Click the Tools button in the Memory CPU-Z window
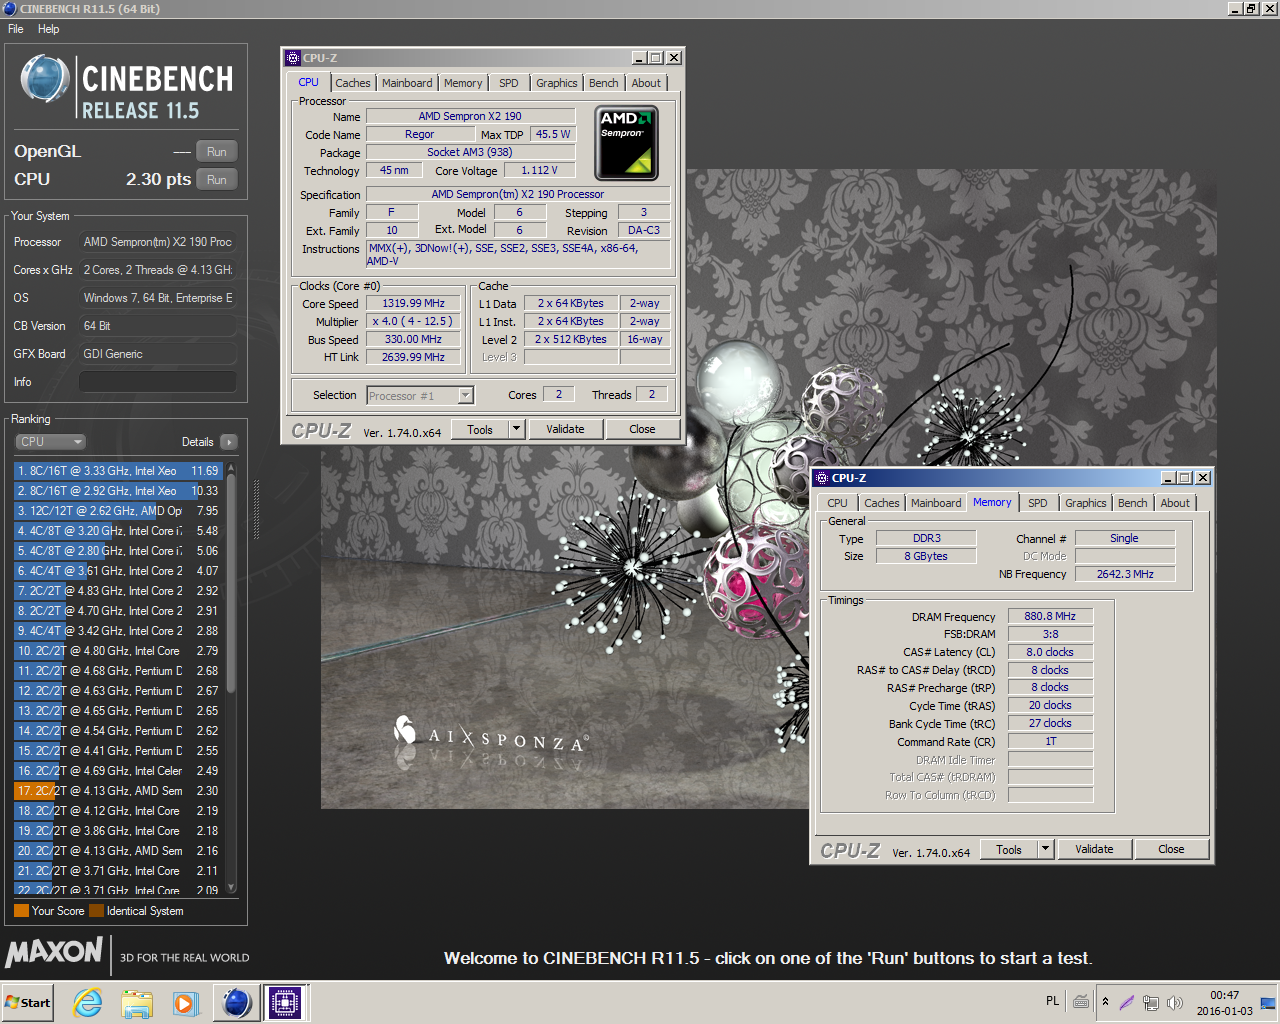1280x1024 pixels. point(1009,849)
